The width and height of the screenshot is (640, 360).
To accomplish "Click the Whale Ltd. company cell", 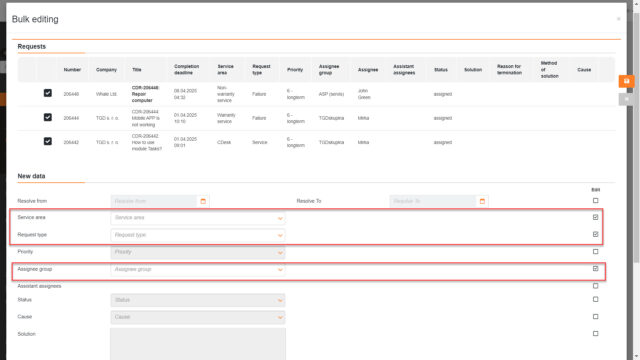I will coord(107,94).
